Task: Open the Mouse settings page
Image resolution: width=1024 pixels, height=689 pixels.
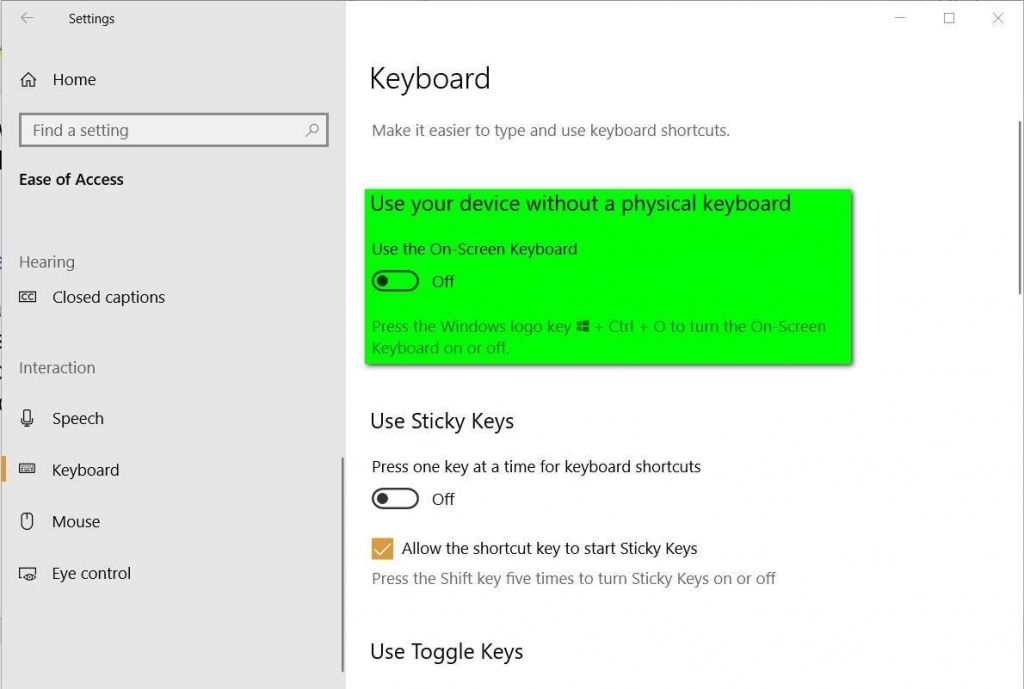Action: (77, 521)
